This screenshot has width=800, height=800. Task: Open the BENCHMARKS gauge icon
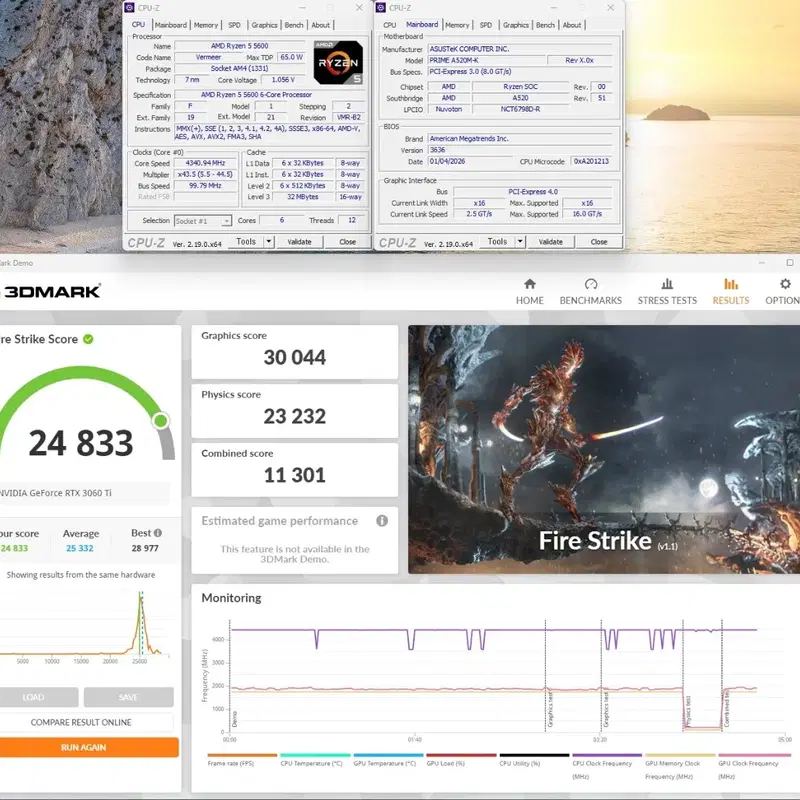coord(591,284)
